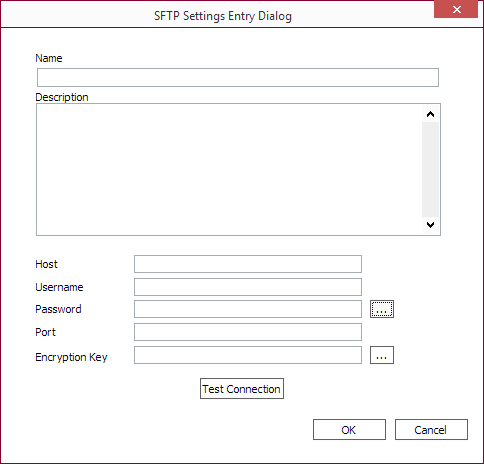Close the SFTP Settings Entry Dialog

click(456, 9)
